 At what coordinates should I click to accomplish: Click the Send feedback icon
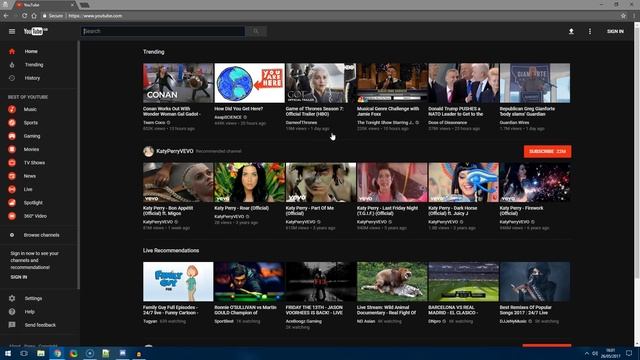tap(12, 325)
